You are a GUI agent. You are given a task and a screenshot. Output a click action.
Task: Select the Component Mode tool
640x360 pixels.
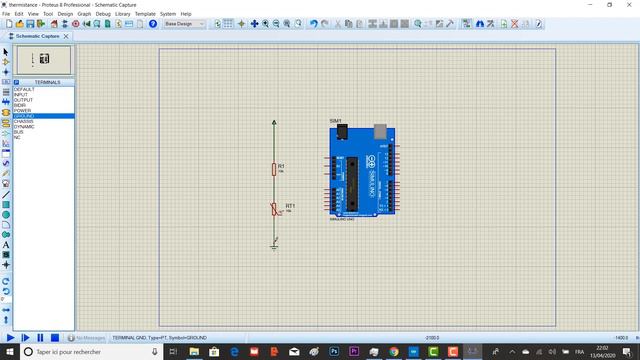6,62
